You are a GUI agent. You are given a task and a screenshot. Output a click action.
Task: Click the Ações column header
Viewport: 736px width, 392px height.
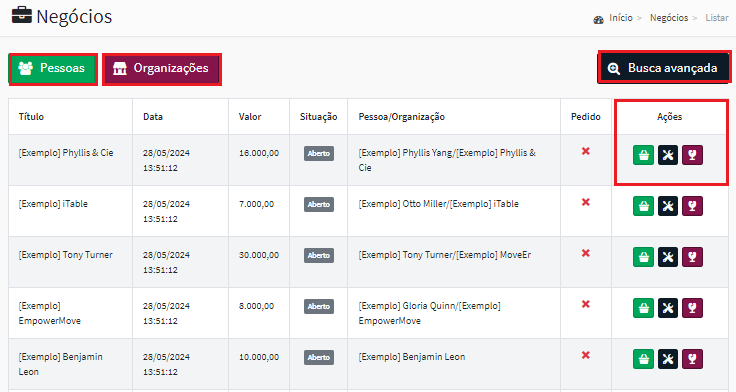[x=669, y=117]
